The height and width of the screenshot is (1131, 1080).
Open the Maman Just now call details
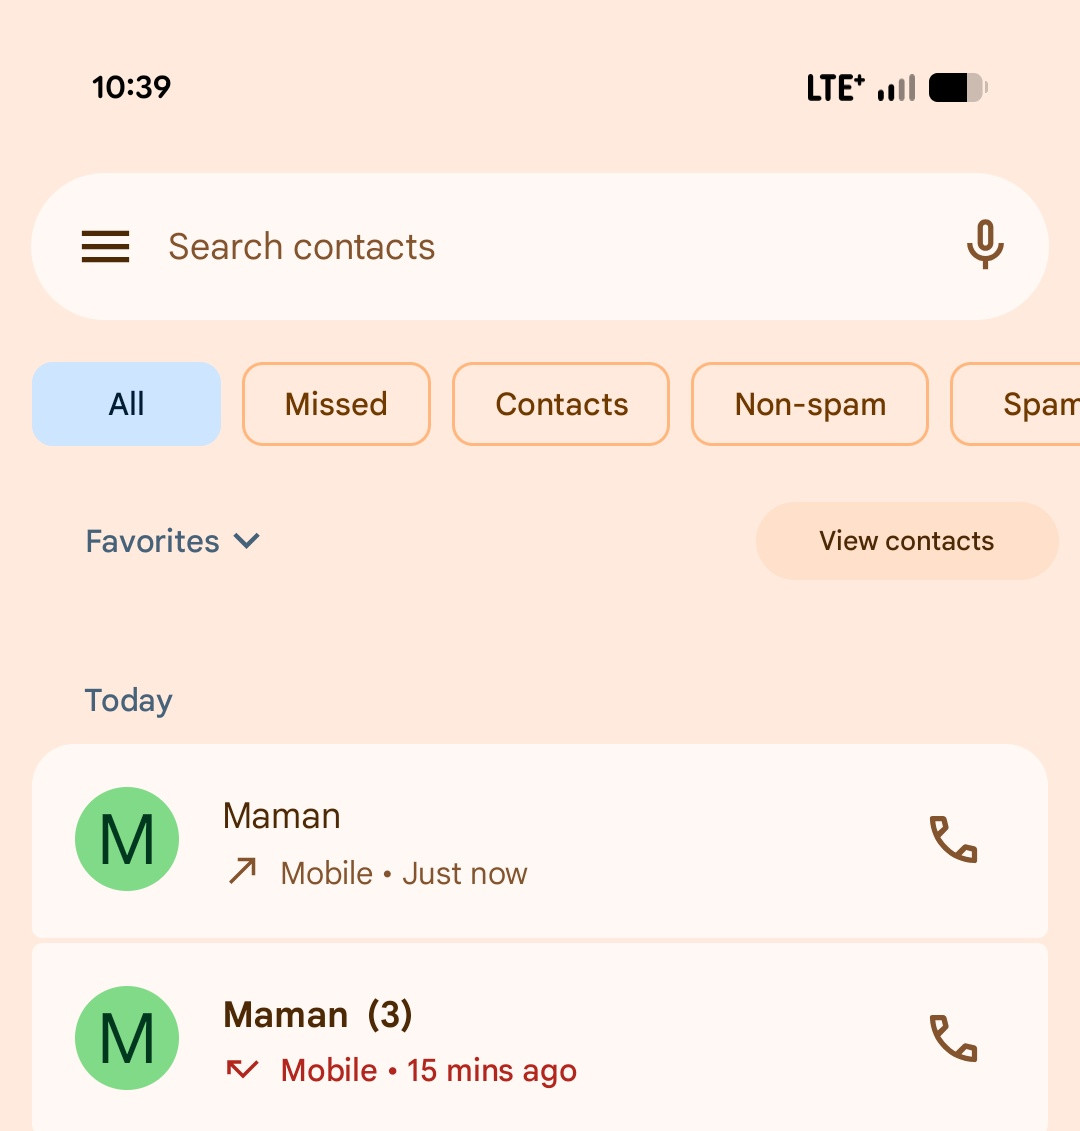click(x=540, y=840)
